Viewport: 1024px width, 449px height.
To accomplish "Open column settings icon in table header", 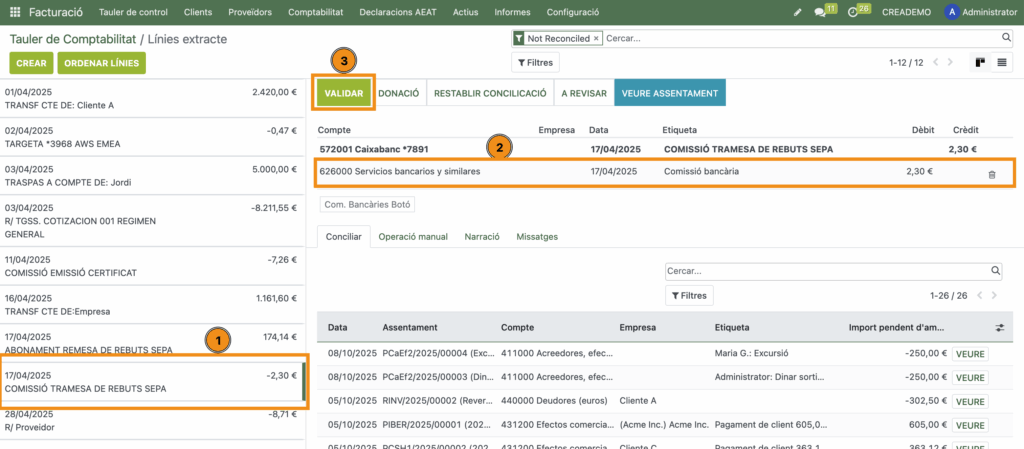I will click(x=1000, y=327).
